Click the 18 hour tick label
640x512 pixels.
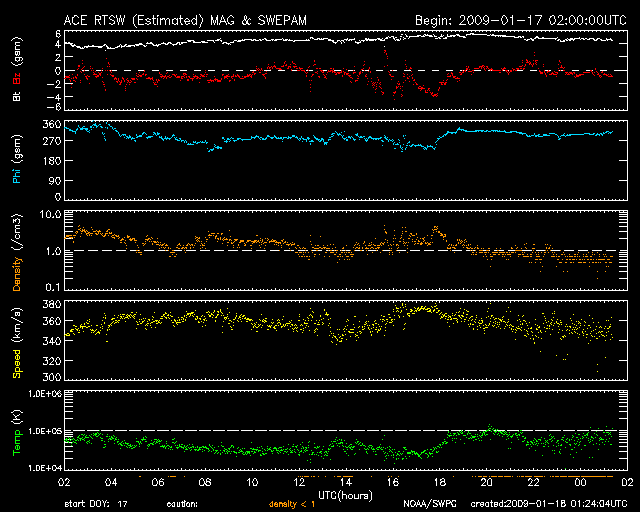(x=440, y=482)
